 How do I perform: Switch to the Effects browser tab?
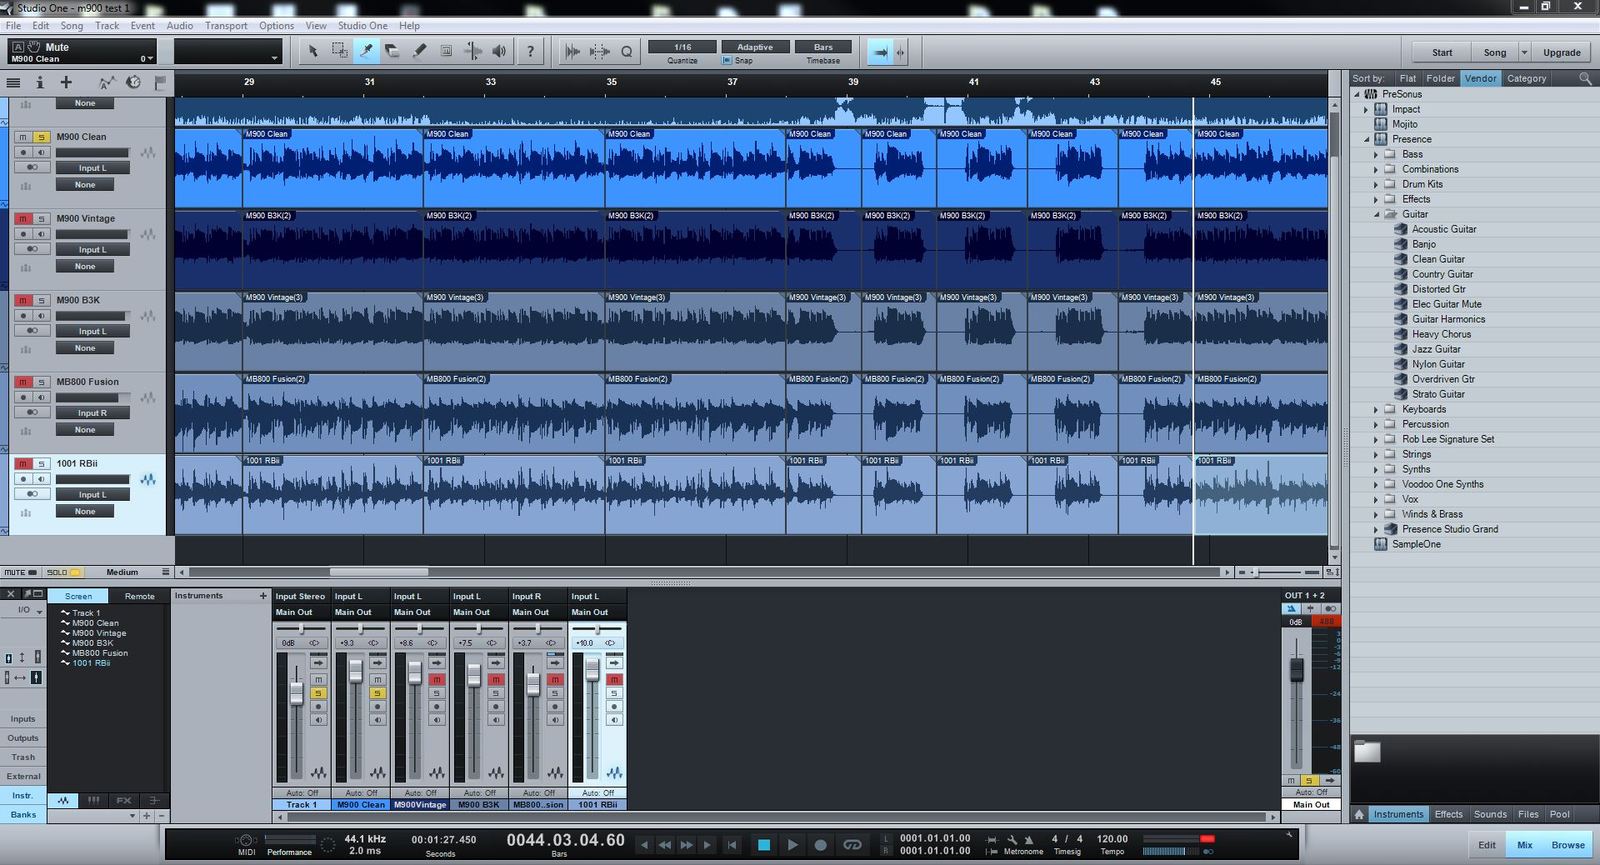[x=1448, y=814]
